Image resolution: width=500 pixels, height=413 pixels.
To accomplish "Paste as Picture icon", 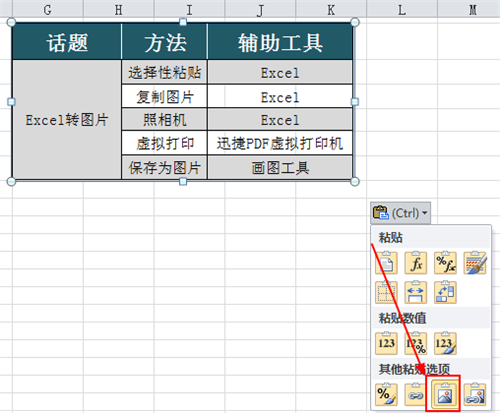I will click(445, 394).
